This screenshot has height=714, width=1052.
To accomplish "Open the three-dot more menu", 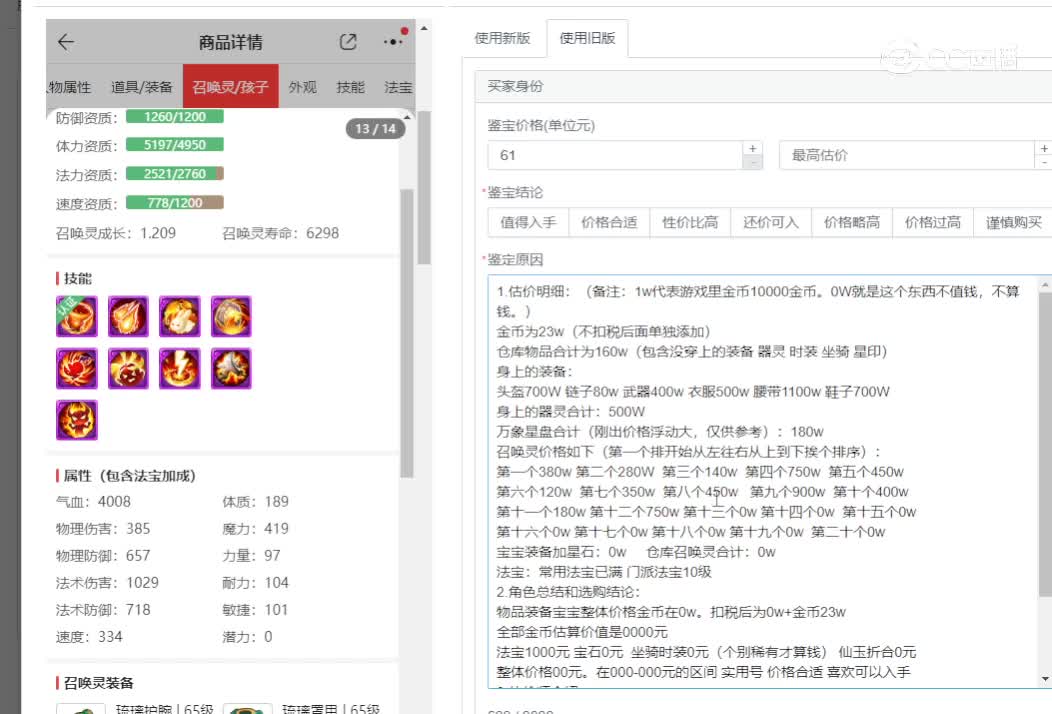I will click(x=394, y=42).
